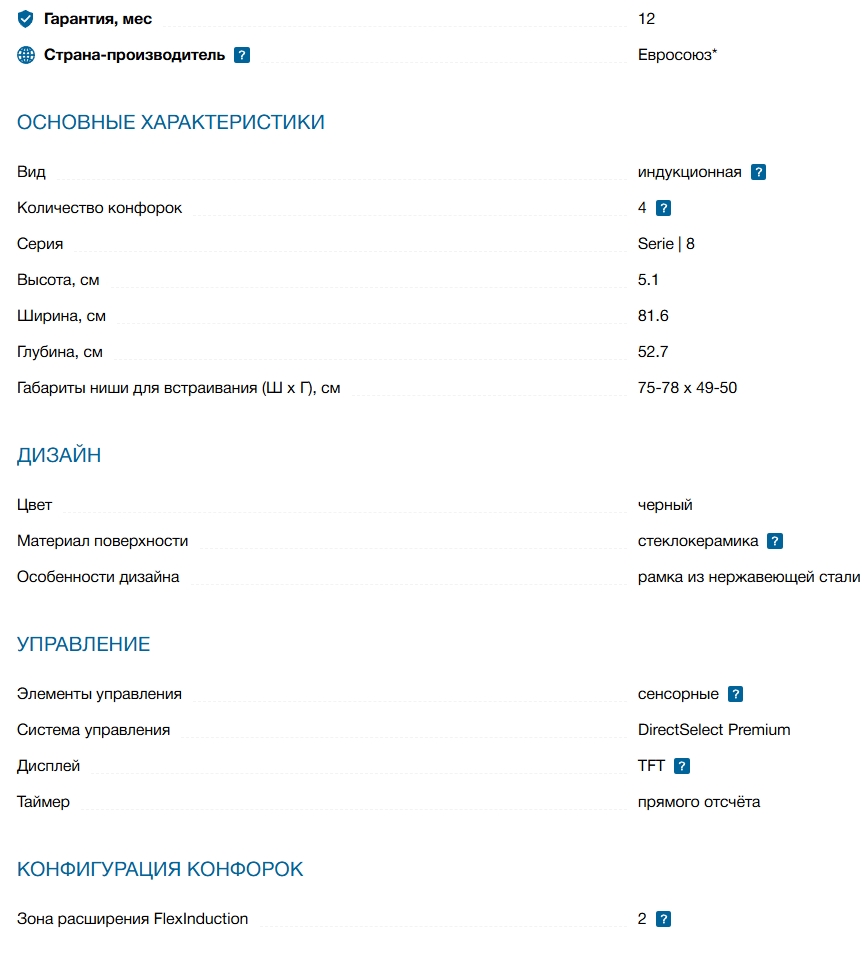Viewport: 866px width, 953px height.
Task: Open the help icon next to сенсорные
Action: point(736,694)
